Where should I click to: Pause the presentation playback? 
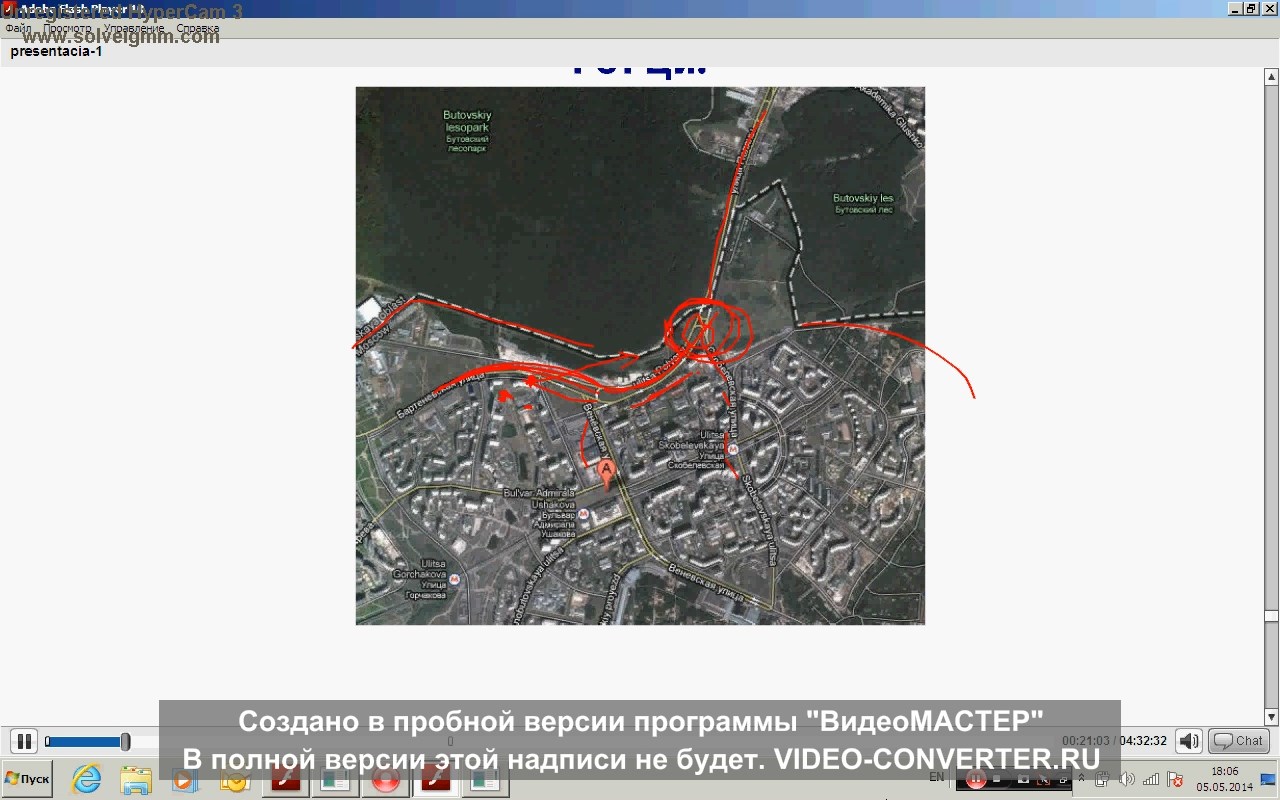click(24, 741)
